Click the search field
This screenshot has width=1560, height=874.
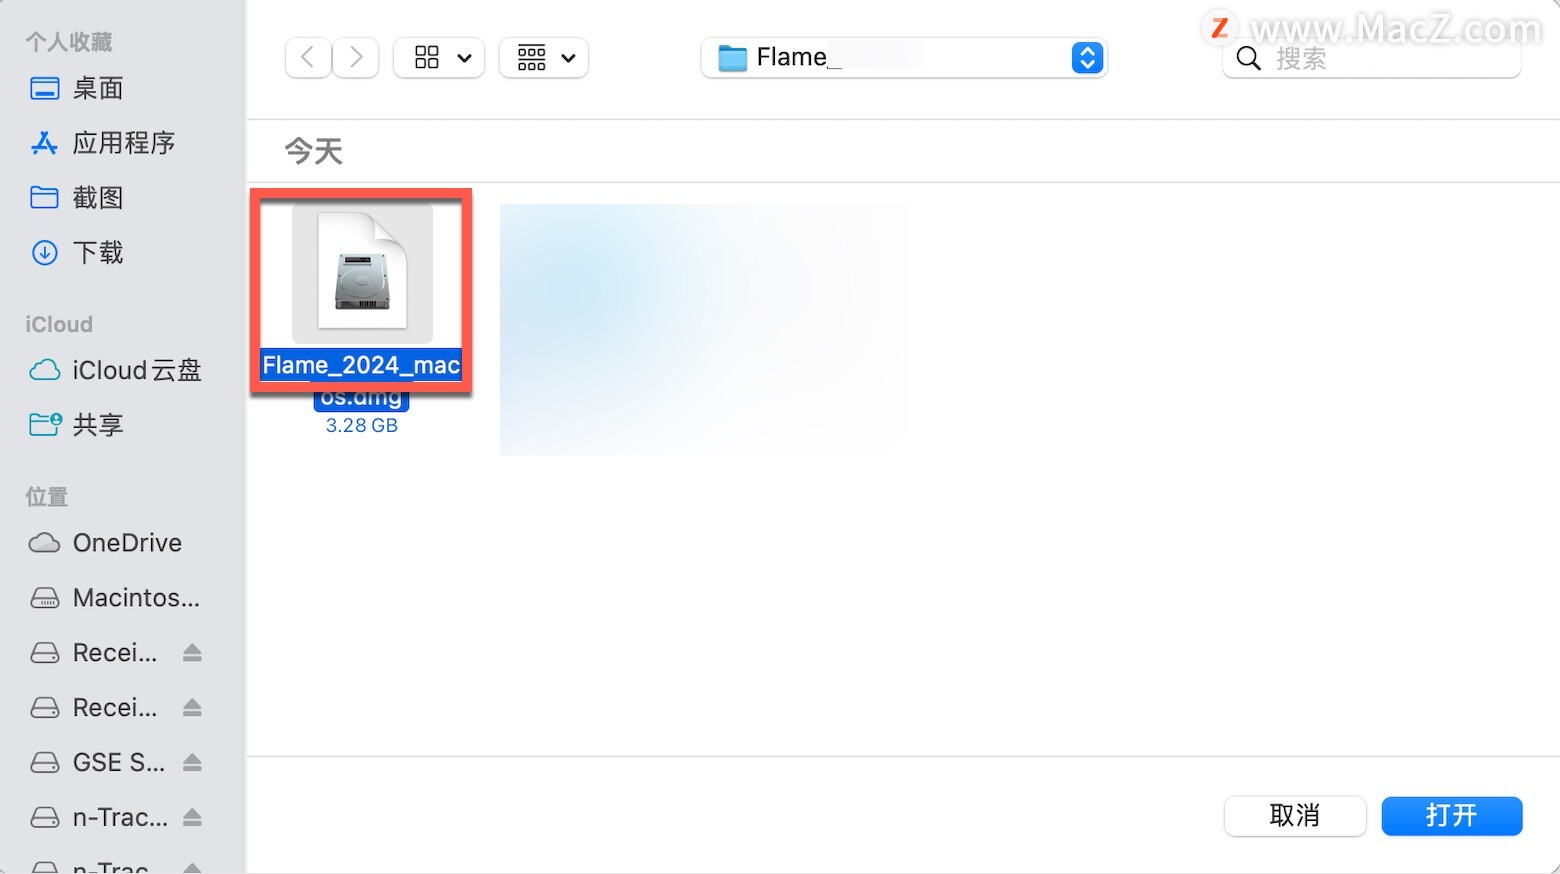point(1371,59)
